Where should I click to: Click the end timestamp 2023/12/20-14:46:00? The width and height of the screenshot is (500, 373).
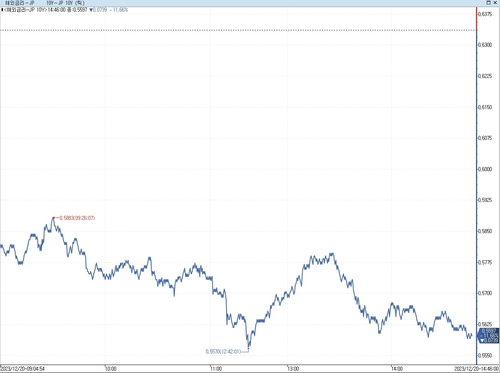pos(477,369)
